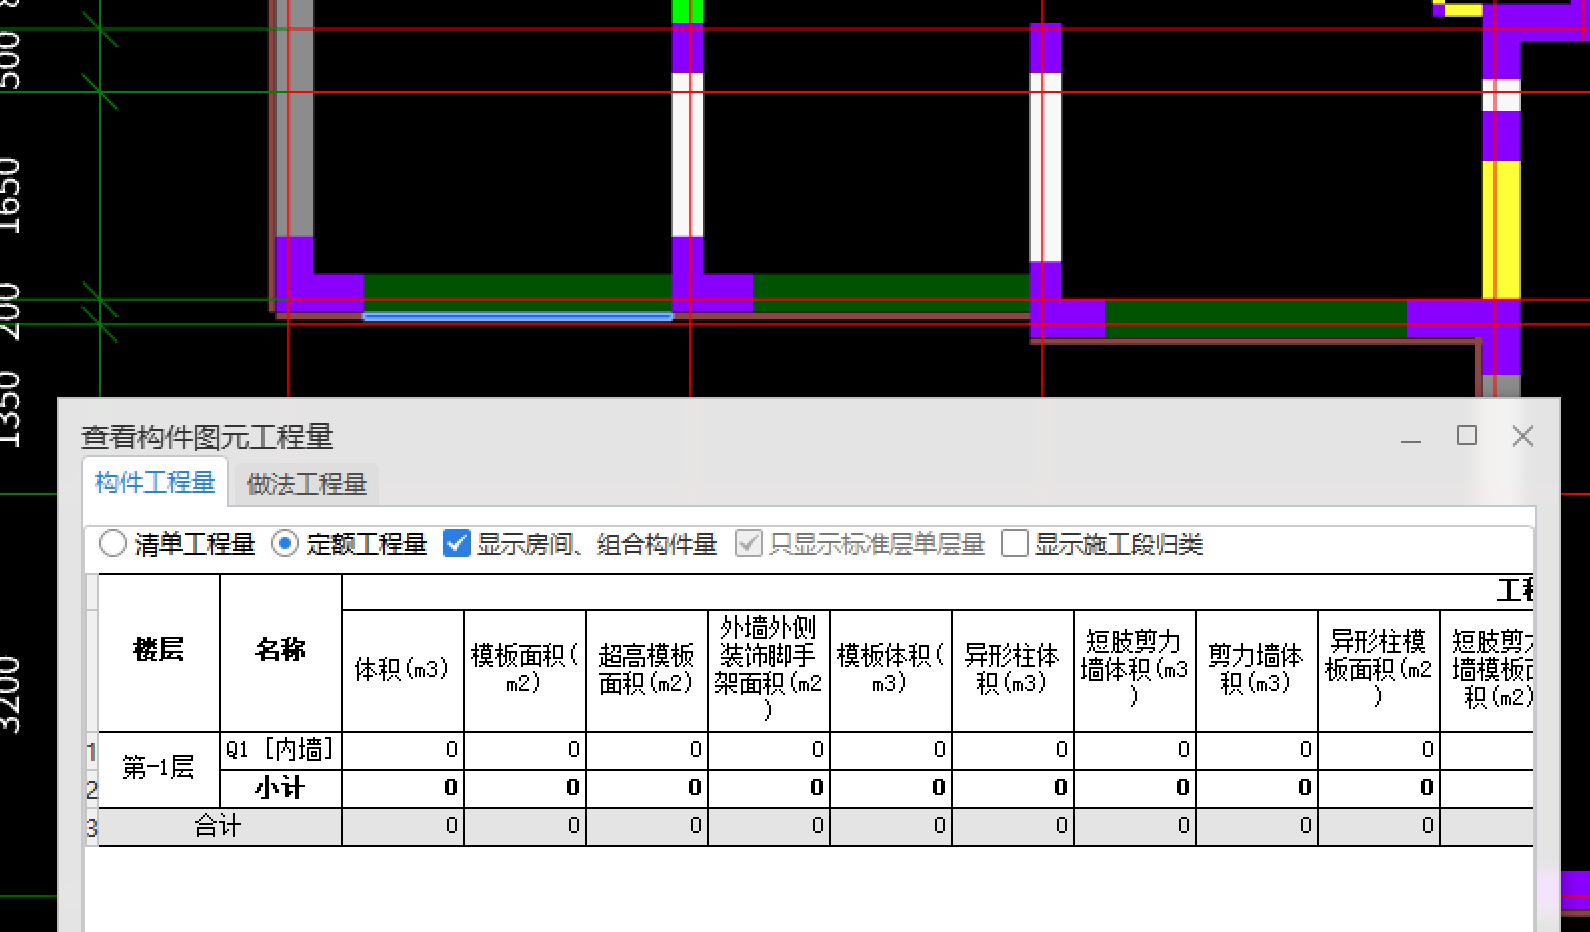
Task: Click the 体积(m3) column header
Action: pos(403,671)
